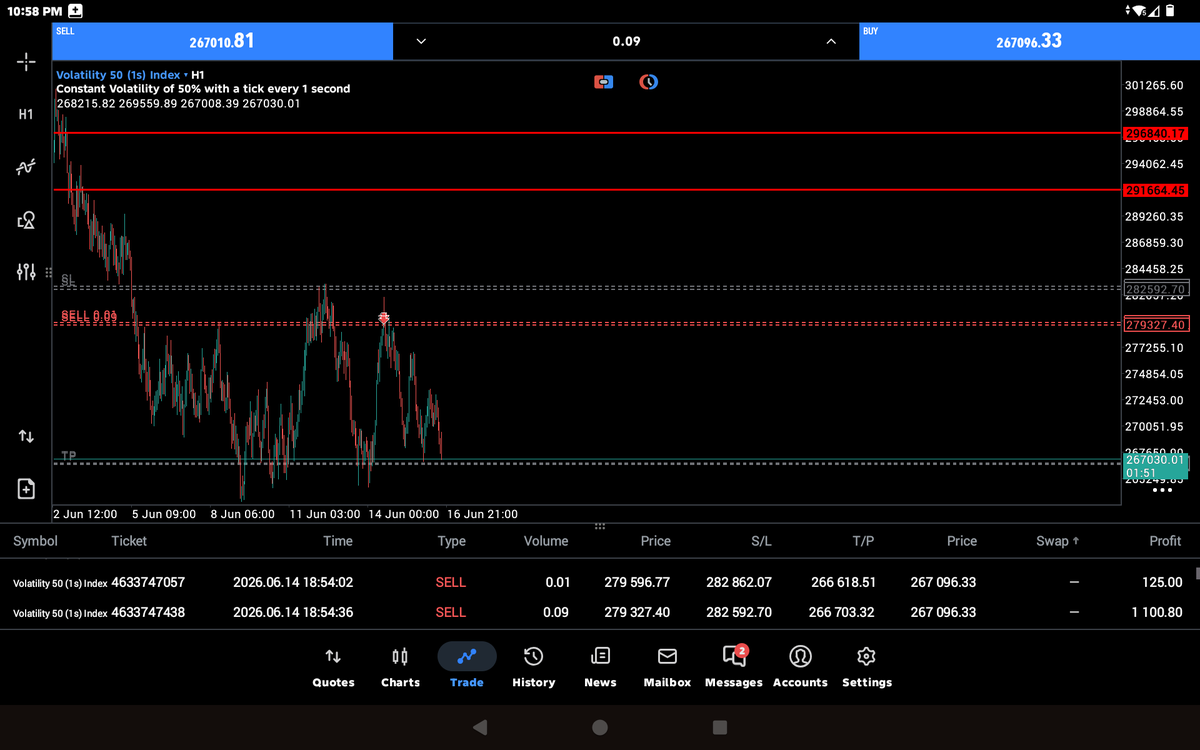Tap stop loss value 282 862.07
Image resolution: width=1200 pixels, height=750 pixels.
[x=739, y=582]
